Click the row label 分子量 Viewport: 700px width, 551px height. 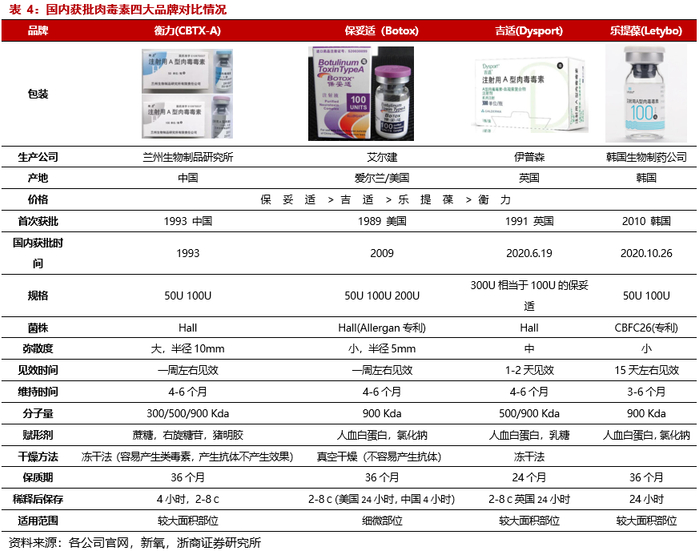(38, 413)
